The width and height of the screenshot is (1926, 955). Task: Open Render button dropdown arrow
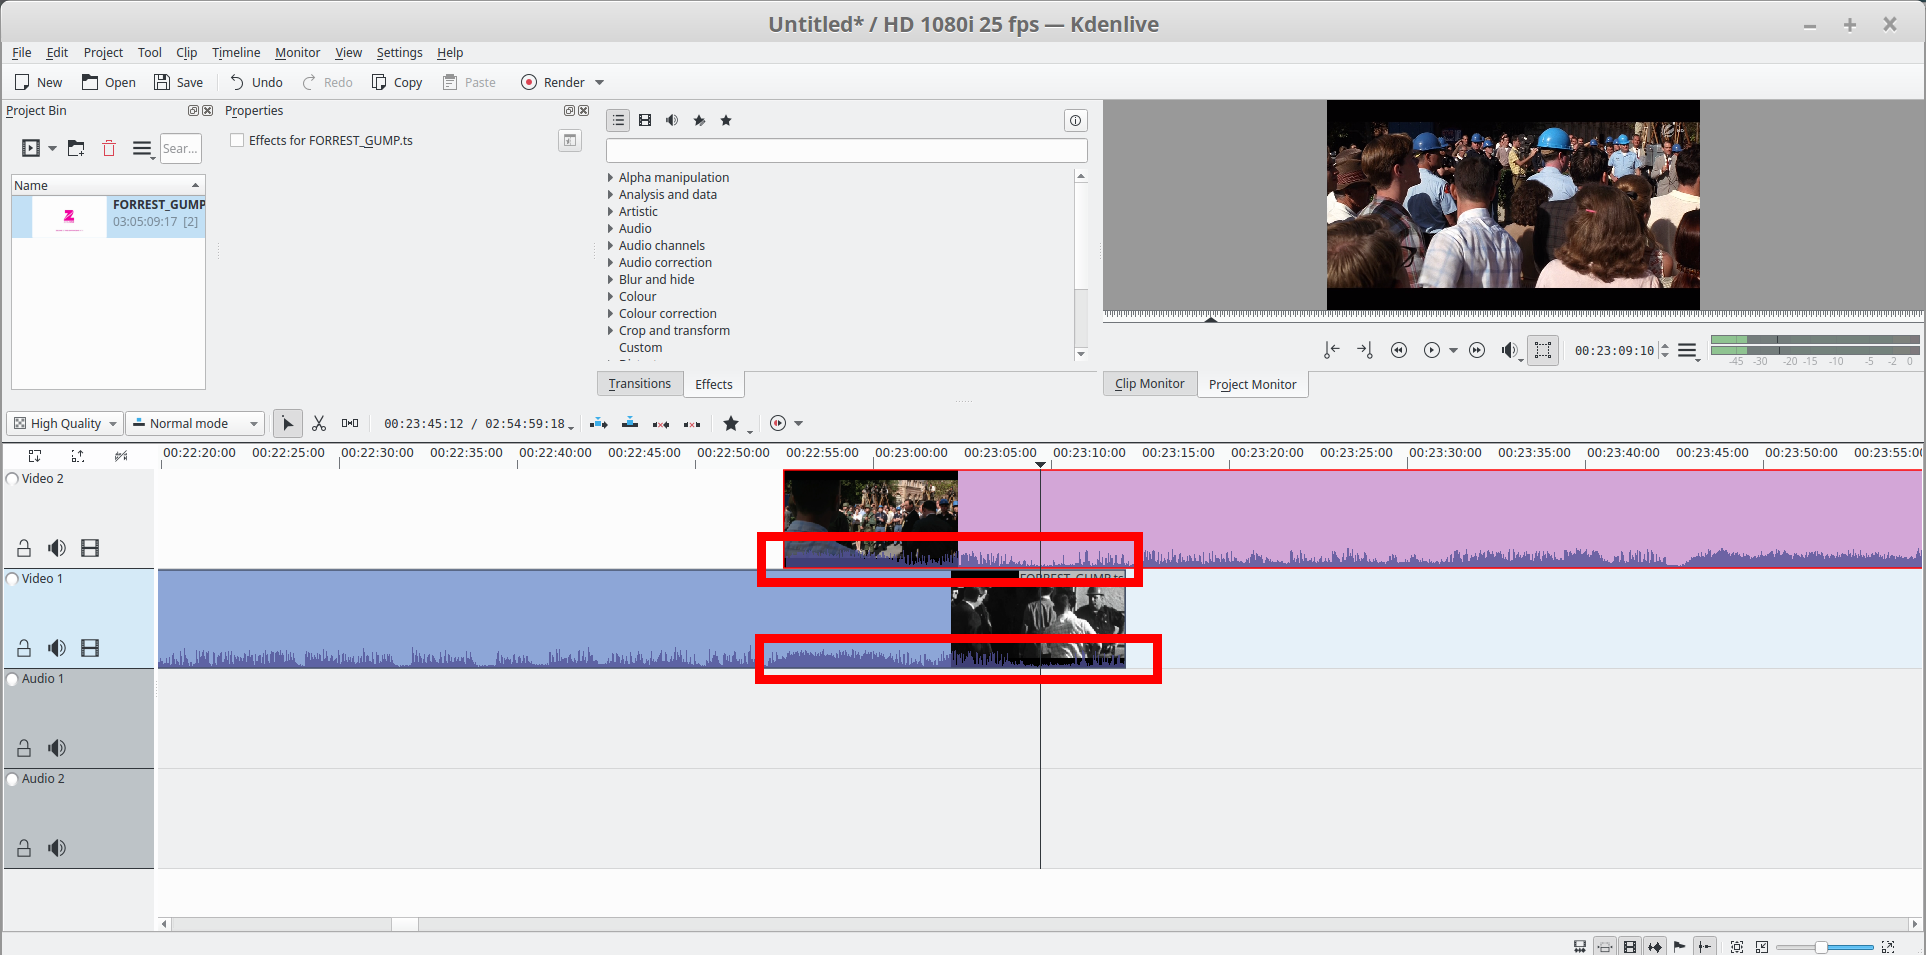tap(600, 83)
